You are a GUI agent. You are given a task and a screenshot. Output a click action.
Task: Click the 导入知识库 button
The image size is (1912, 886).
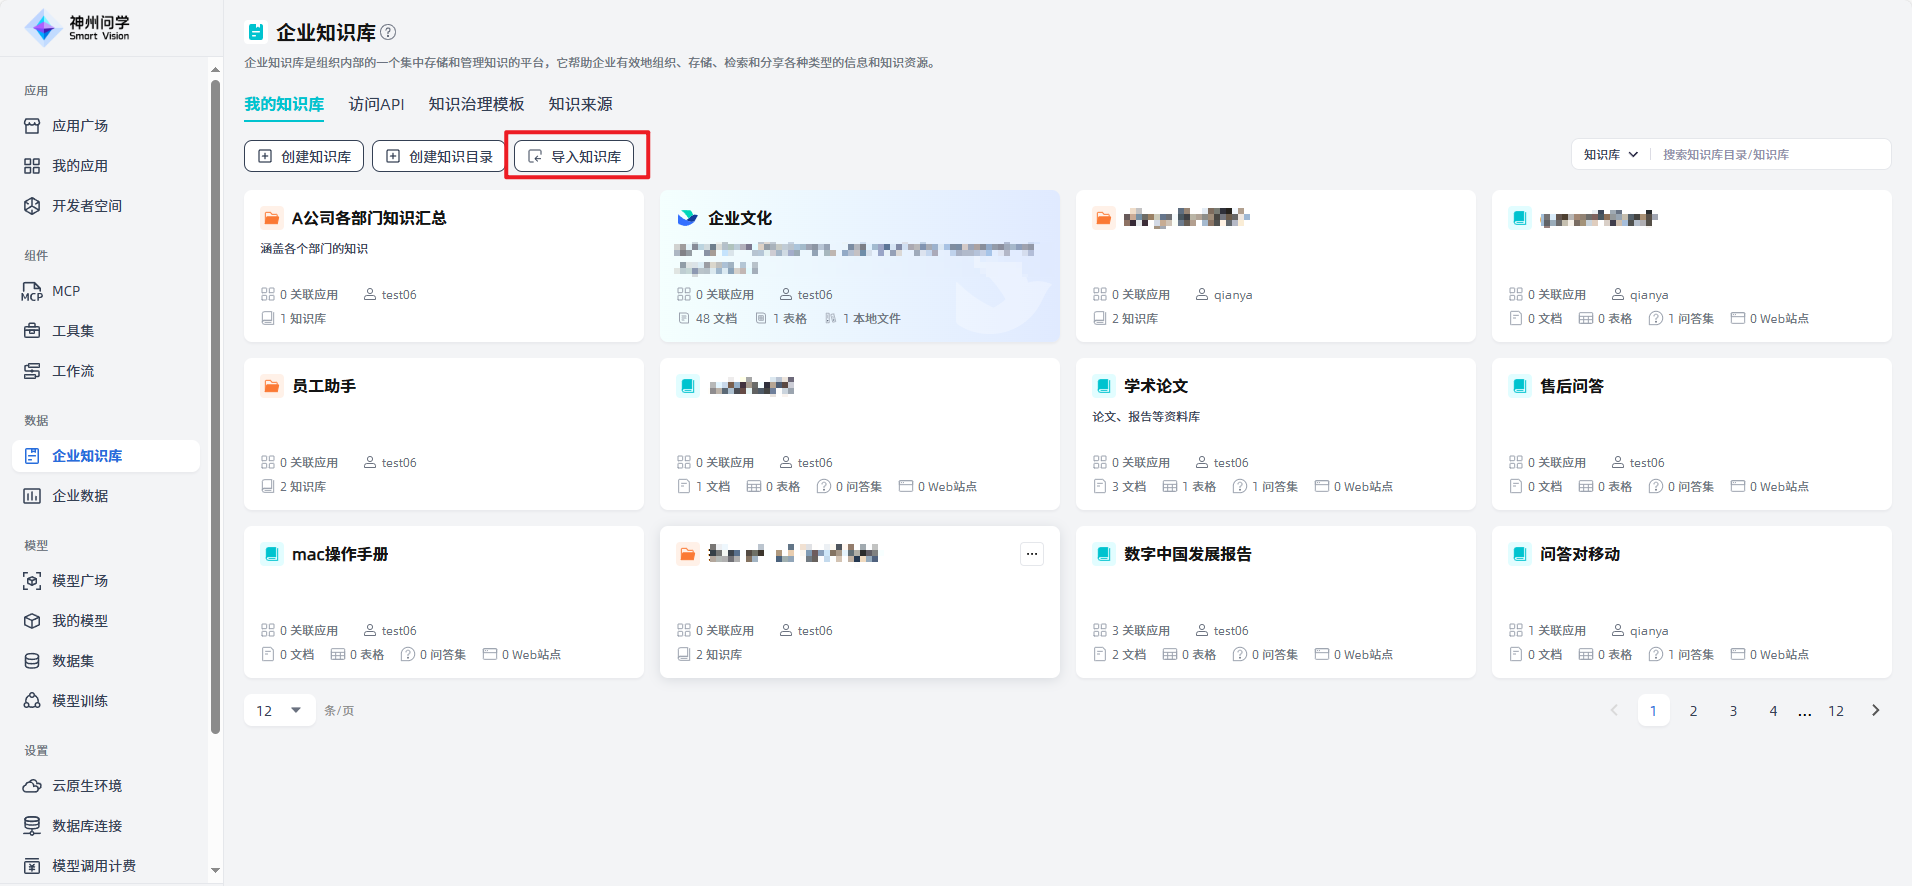[575, 156]
